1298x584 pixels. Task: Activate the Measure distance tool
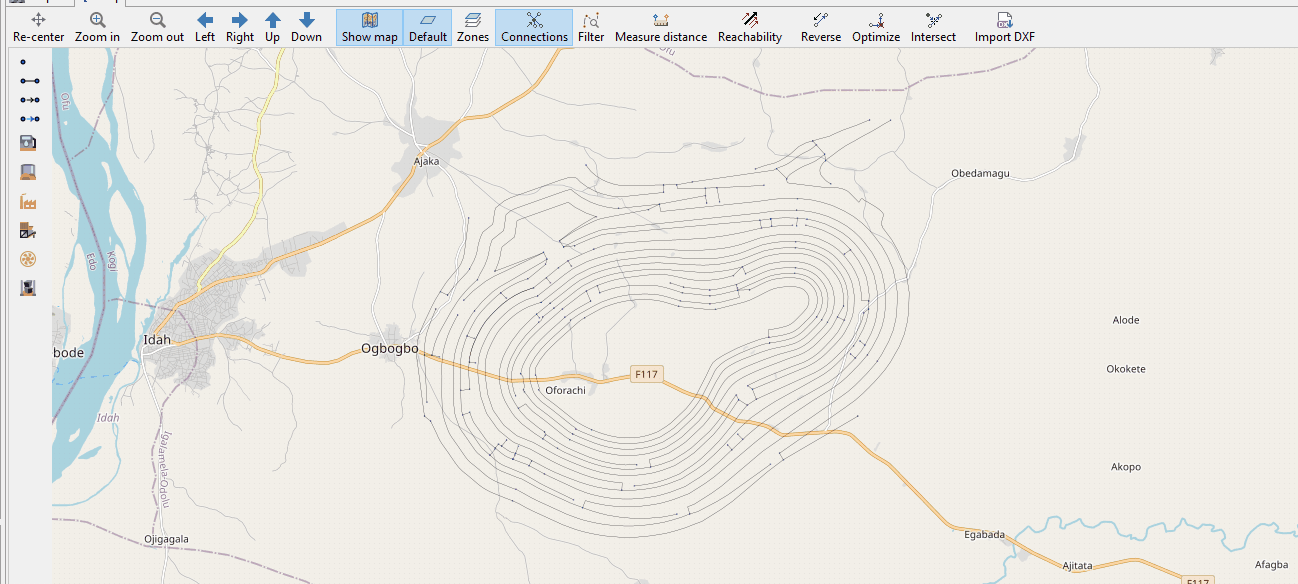click(x=661, y=28)
